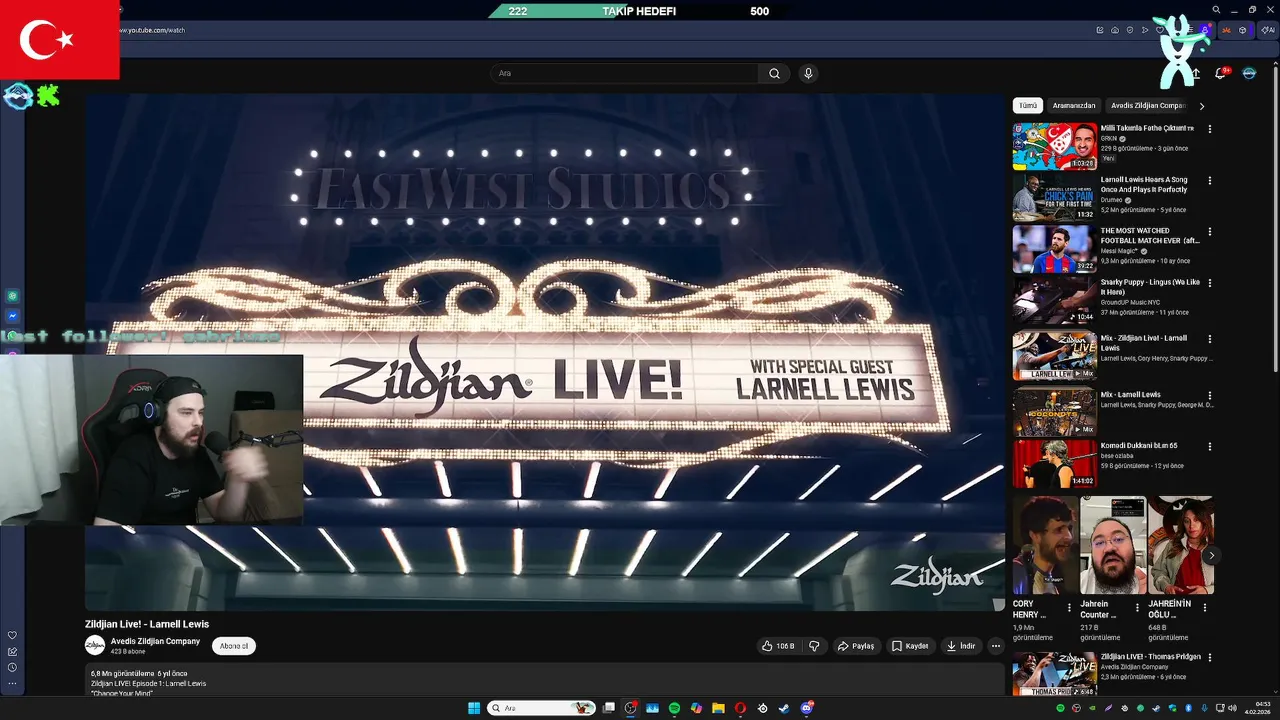Open JAHREIN'IN OĞLU short video
The width and height of the screenshot is (1280, 720).
pyautogui.click(x=1181, y=545)
